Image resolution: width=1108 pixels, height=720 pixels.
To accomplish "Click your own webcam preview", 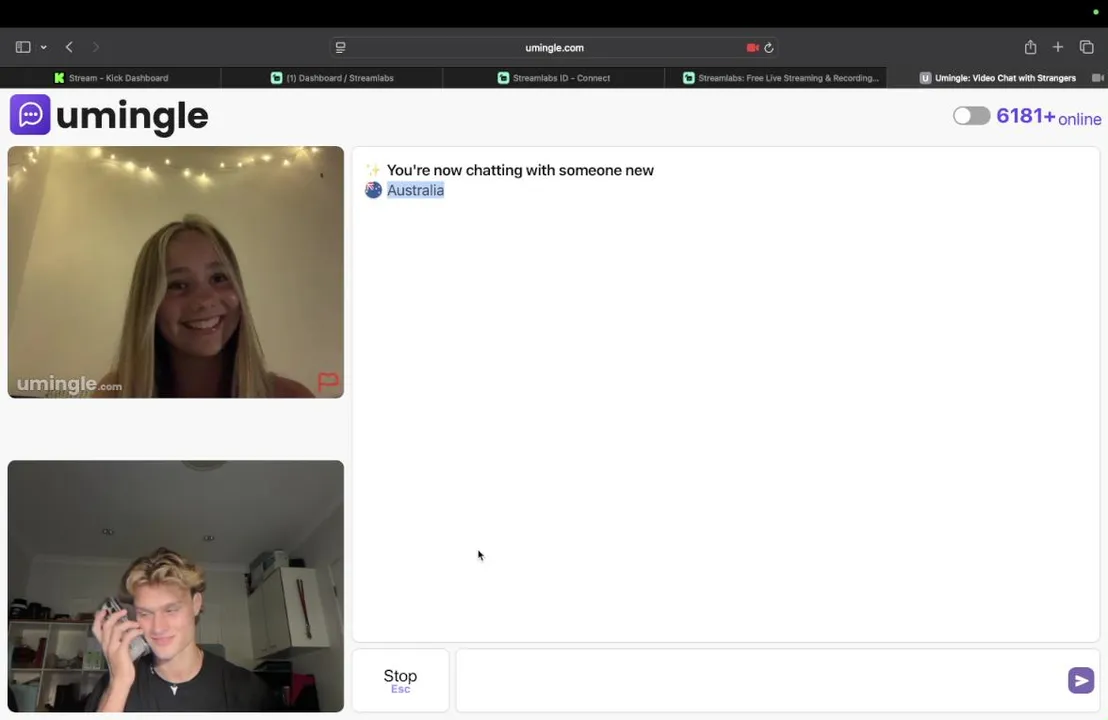I will click(x=176, y=586).
